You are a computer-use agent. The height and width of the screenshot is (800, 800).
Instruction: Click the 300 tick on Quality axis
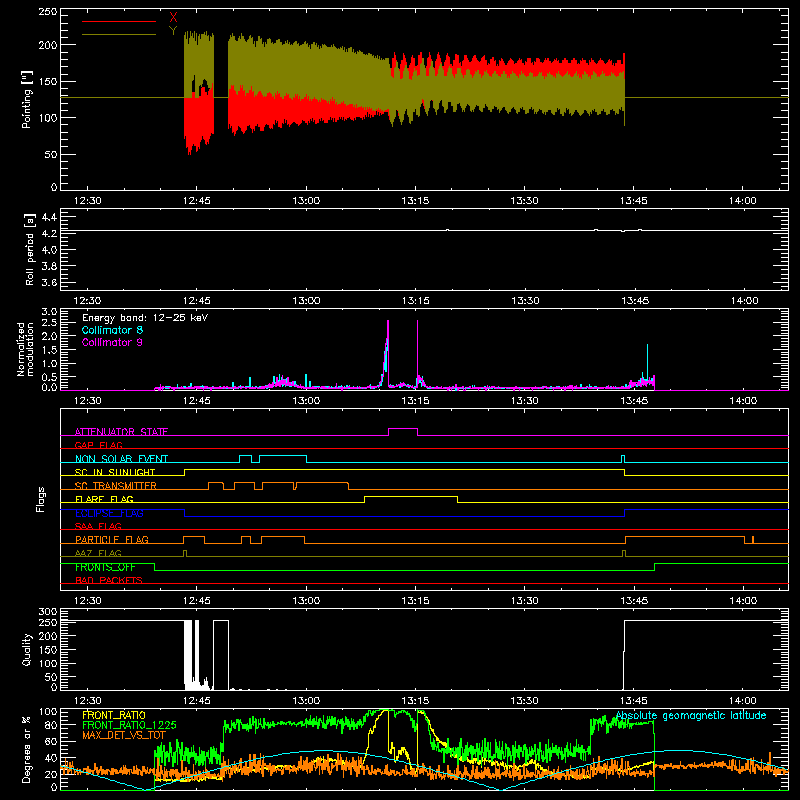pos(48,612)
